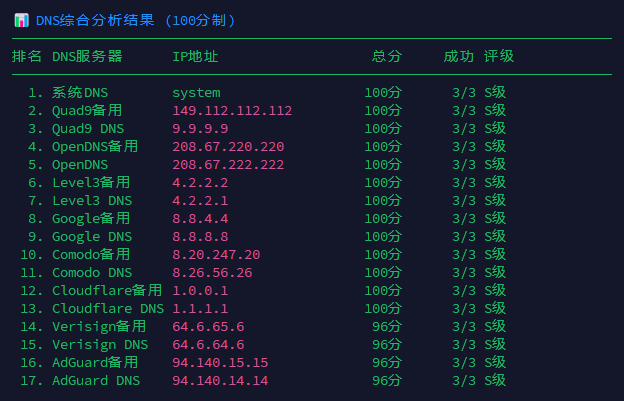
Task: Click the column header "IP地址"
Action: coord(195,56)
